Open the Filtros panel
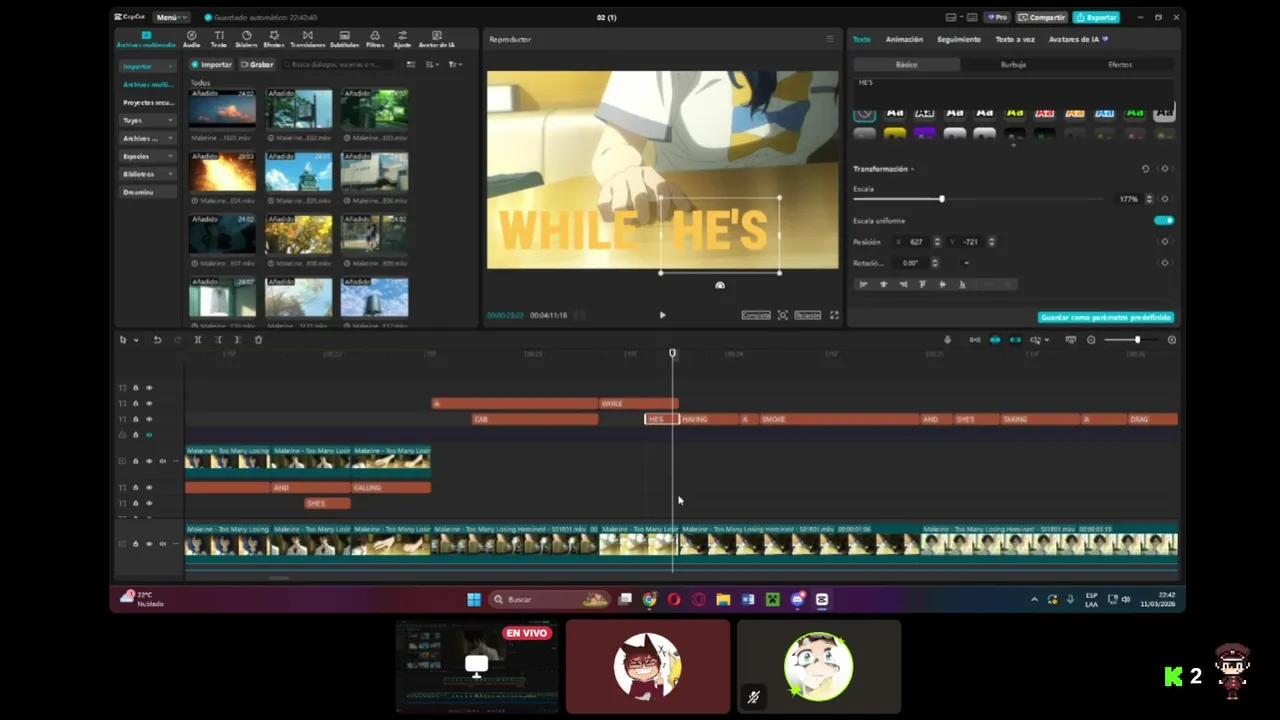 (x=375, y=39)
